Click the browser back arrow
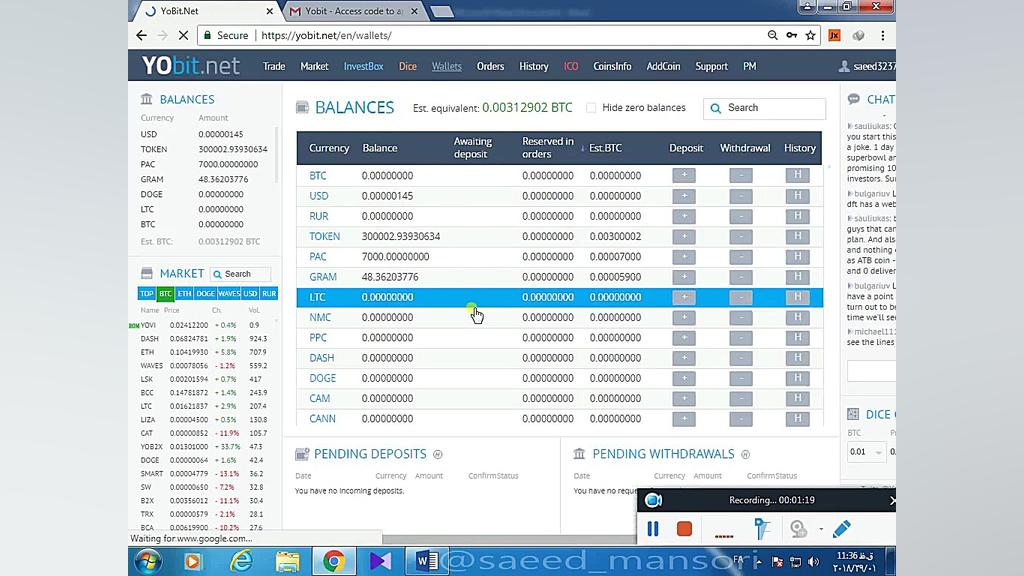1024x576 pixels. pos(142,35)
